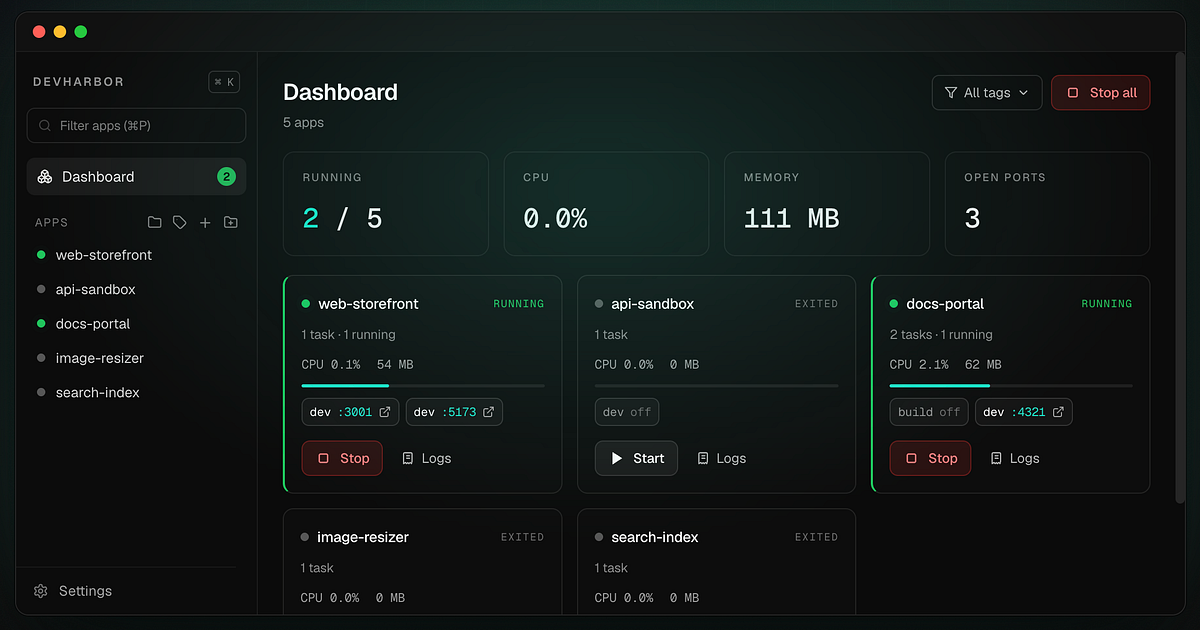
Task: Click green status dot on web-storefront card
Action: coord(306,304)
